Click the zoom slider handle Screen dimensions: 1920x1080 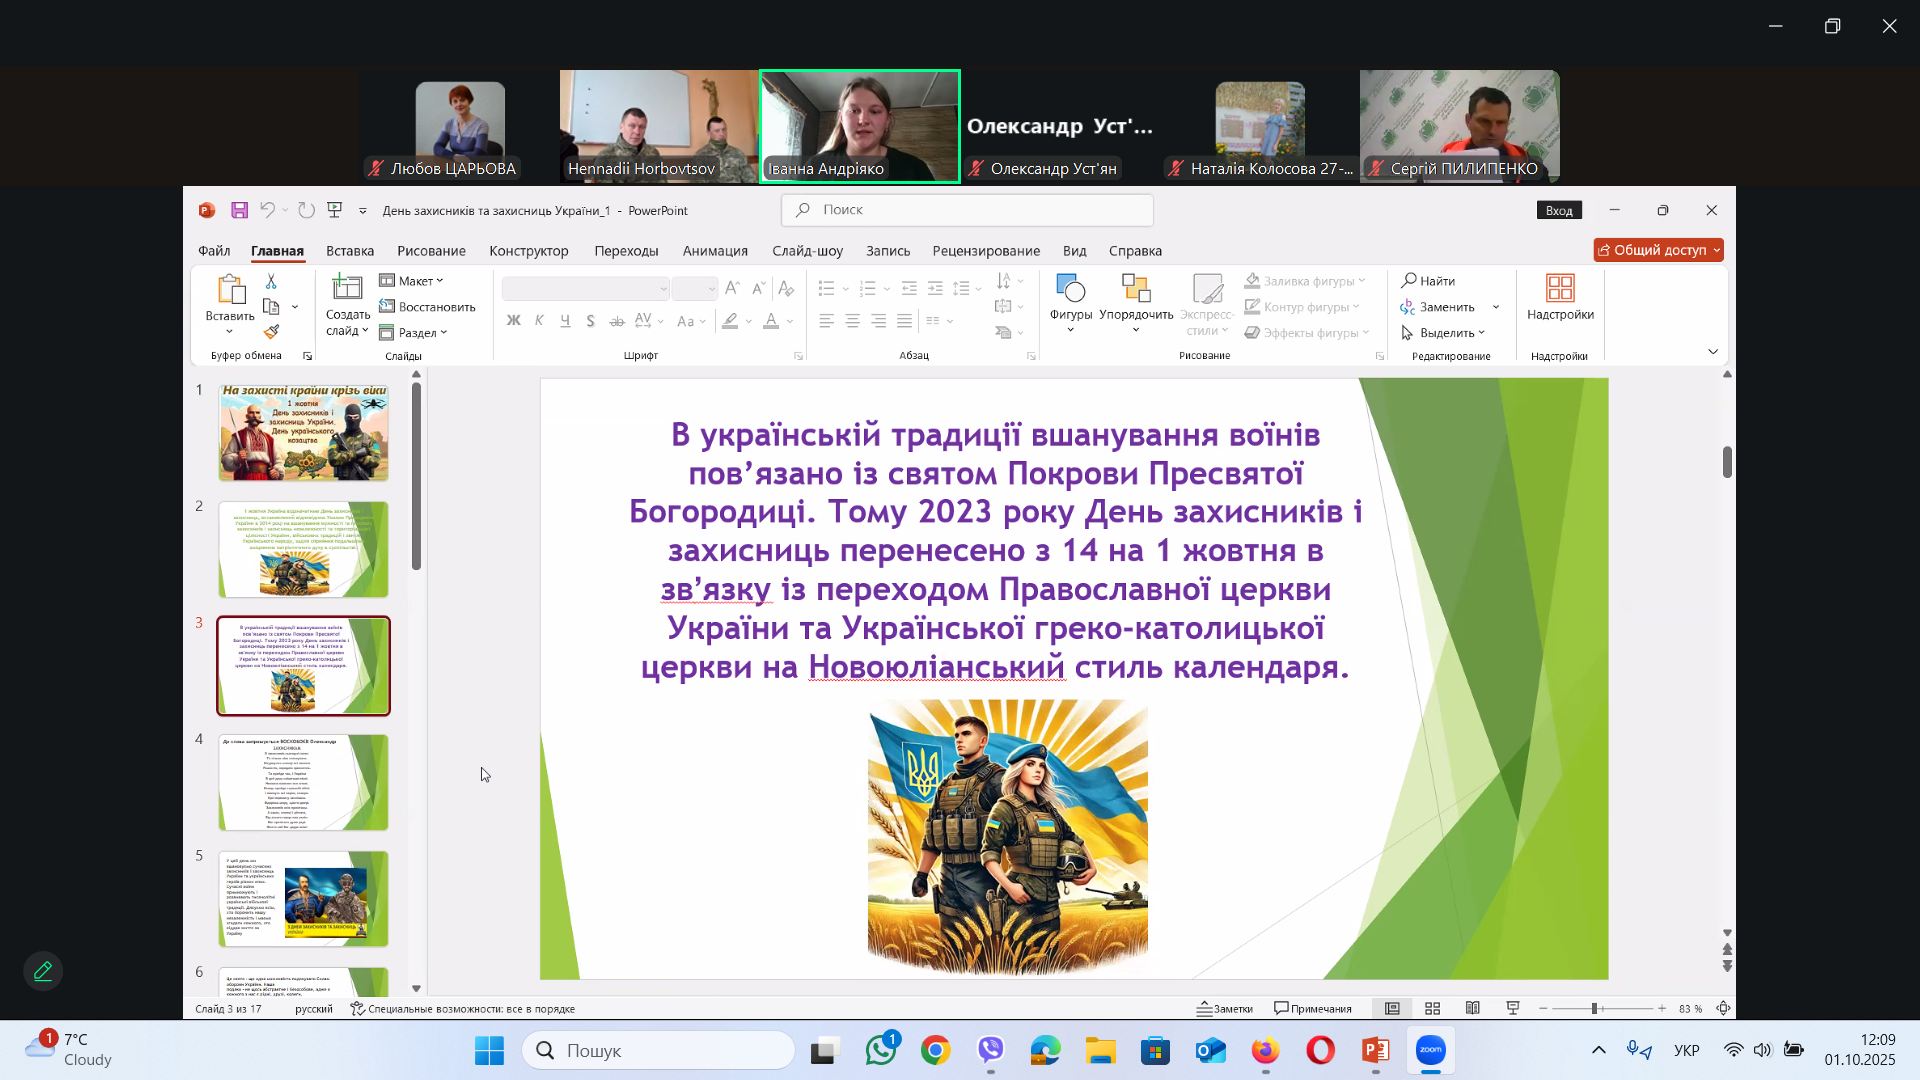click(x=1594, y=1009)
